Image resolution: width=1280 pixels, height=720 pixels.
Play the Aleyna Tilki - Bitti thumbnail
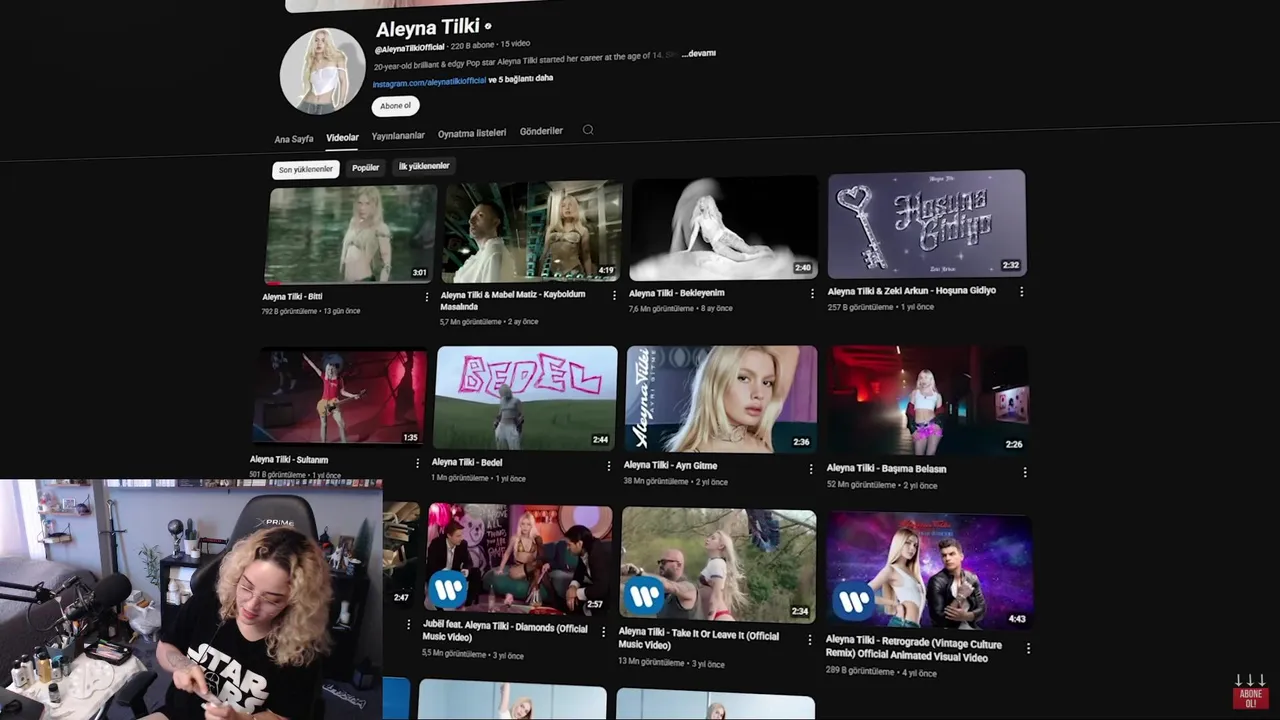tap(350, 234)
